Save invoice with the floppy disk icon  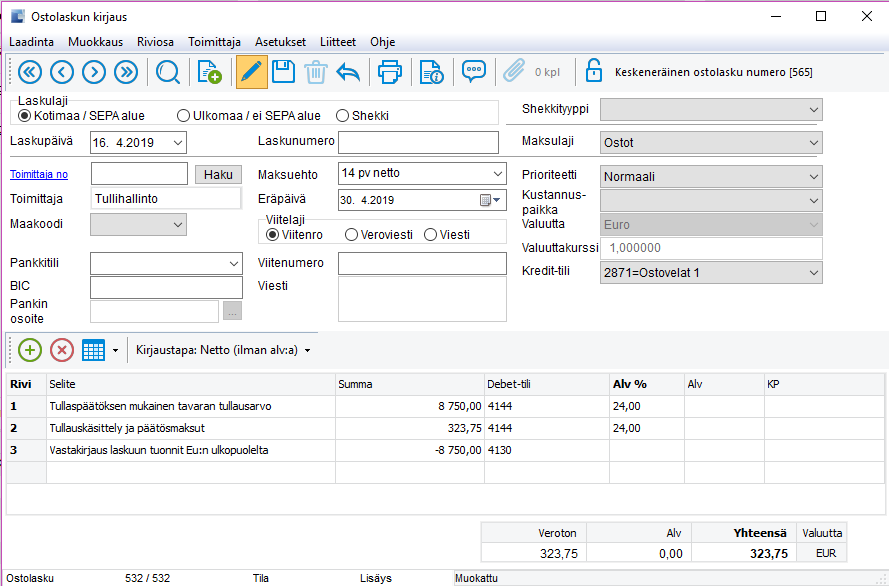tap(283, 72)
